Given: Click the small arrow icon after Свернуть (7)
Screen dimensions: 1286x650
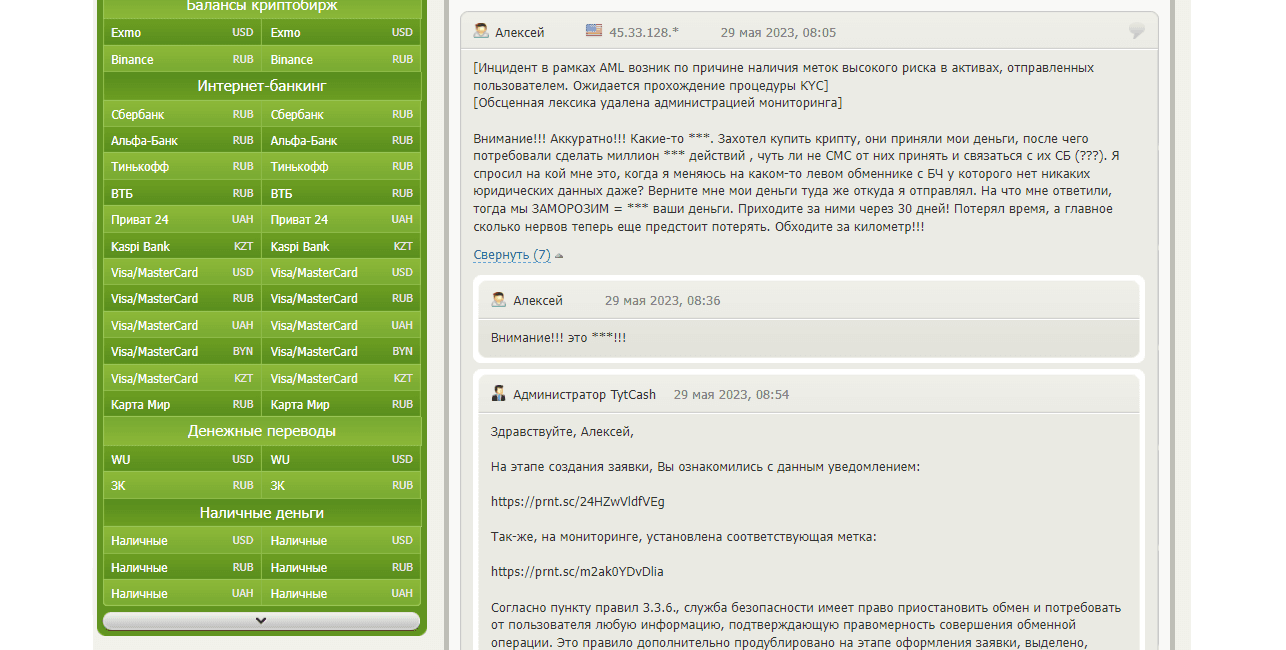Looking at the screenshot, I should pyautogui.click(x=559, y=256).
